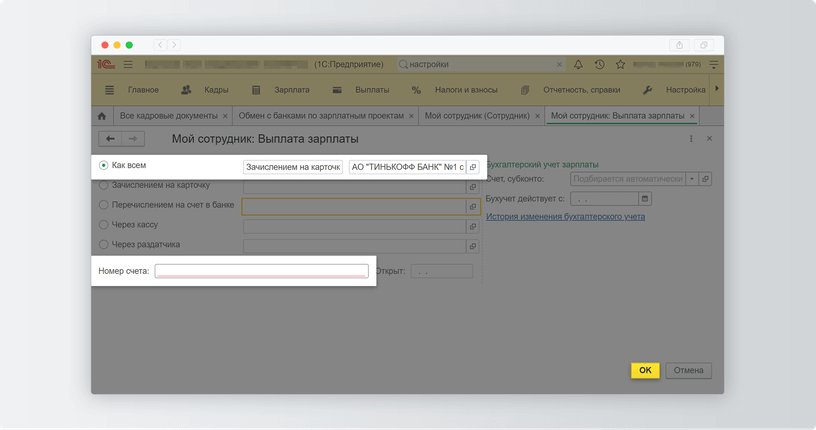The width and height of the screenshot is (816, 430).
Task: Go forward with the right arrow
Action: [x=133, y=139]
